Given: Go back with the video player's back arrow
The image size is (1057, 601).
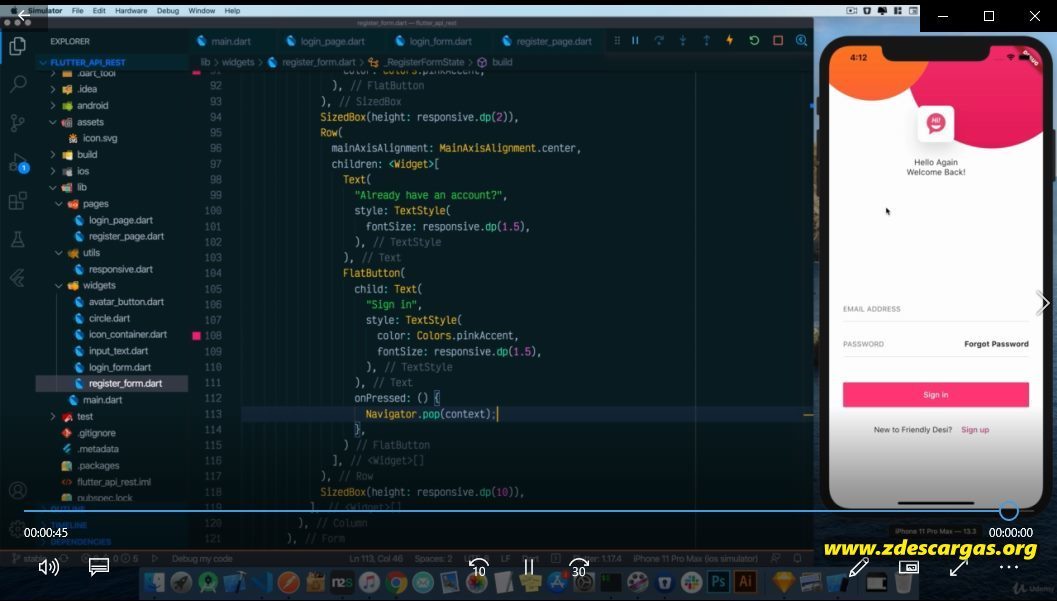Looking at the screenshot, I should pos(24,15).
